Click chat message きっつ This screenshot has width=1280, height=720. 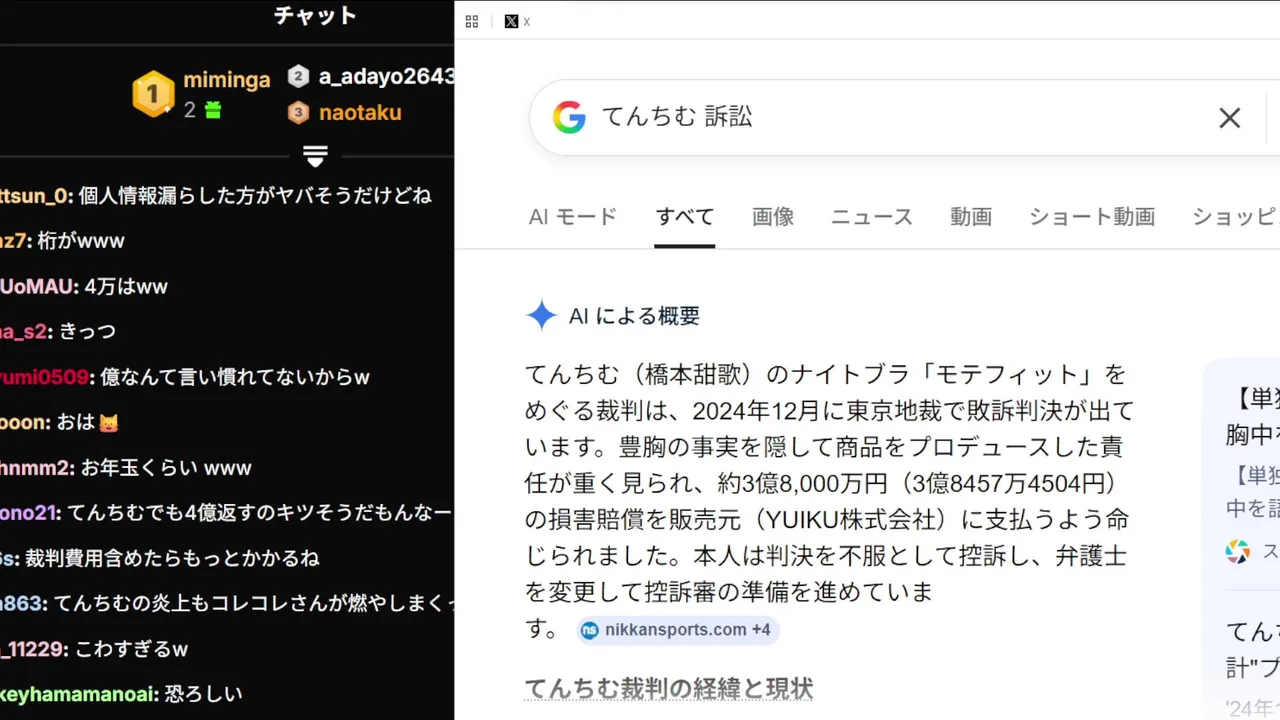pos(87,332)
